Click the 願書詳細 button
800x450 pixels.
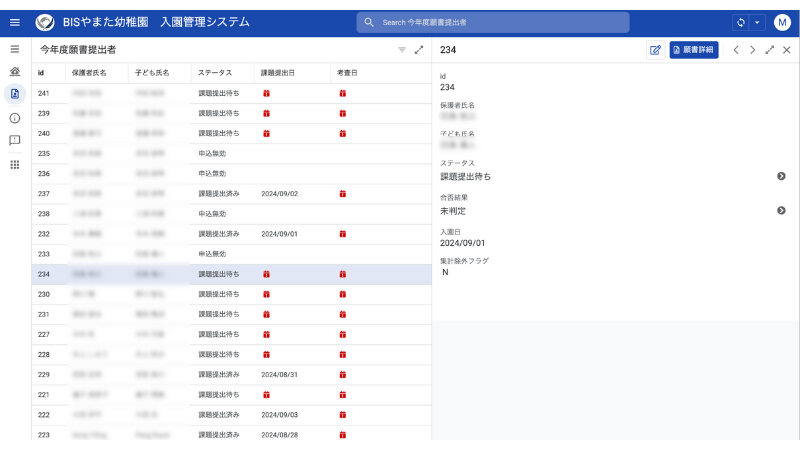[x=694, y=50]
